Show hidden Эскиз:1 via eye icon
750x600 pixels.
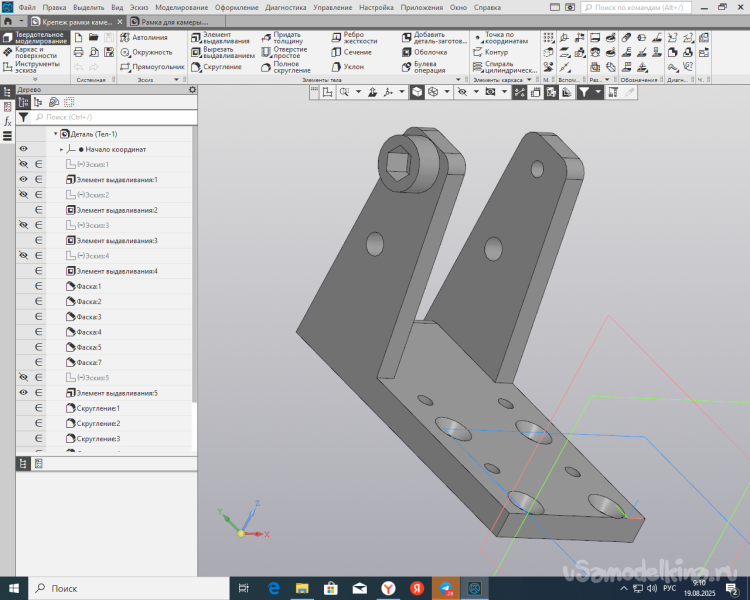[x=23, y=164]
